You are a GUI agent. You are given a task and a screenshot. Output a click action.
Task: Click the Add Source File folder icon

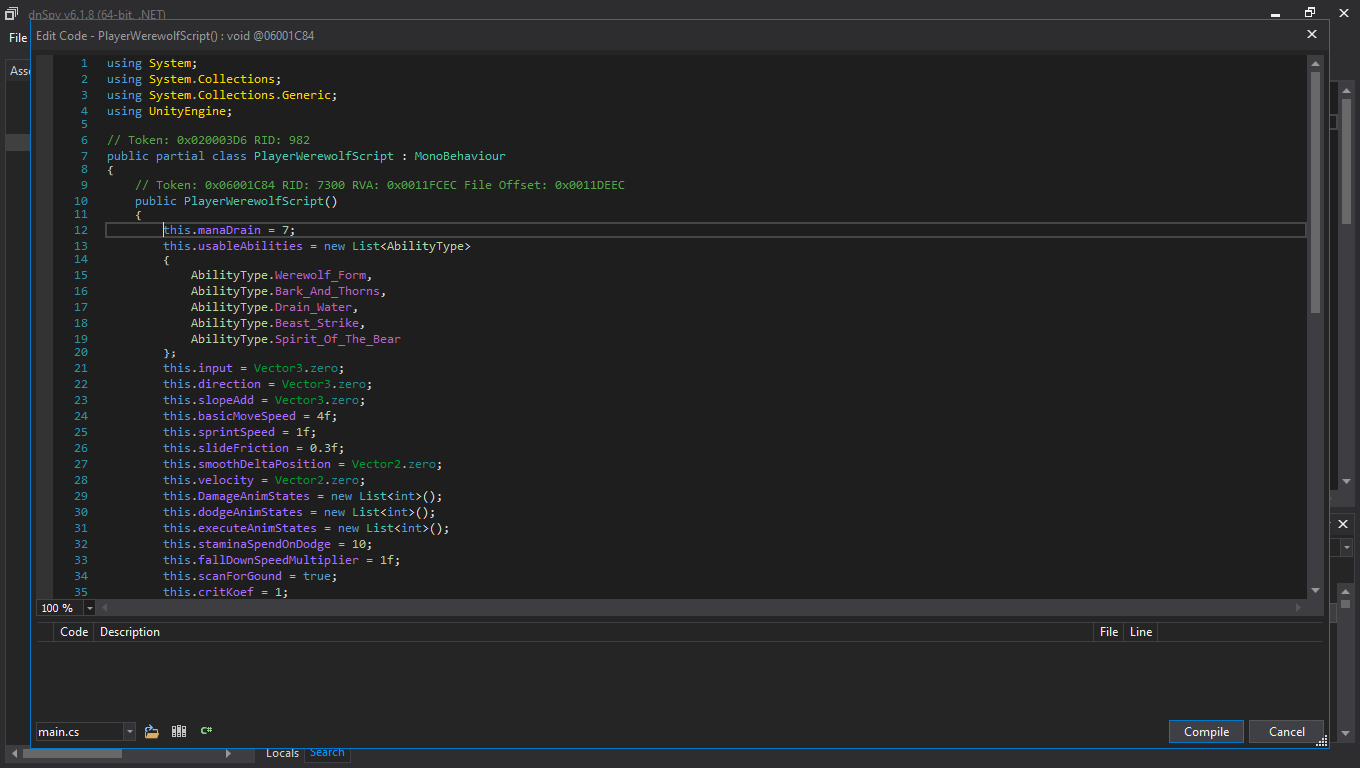tap(152, 732)
